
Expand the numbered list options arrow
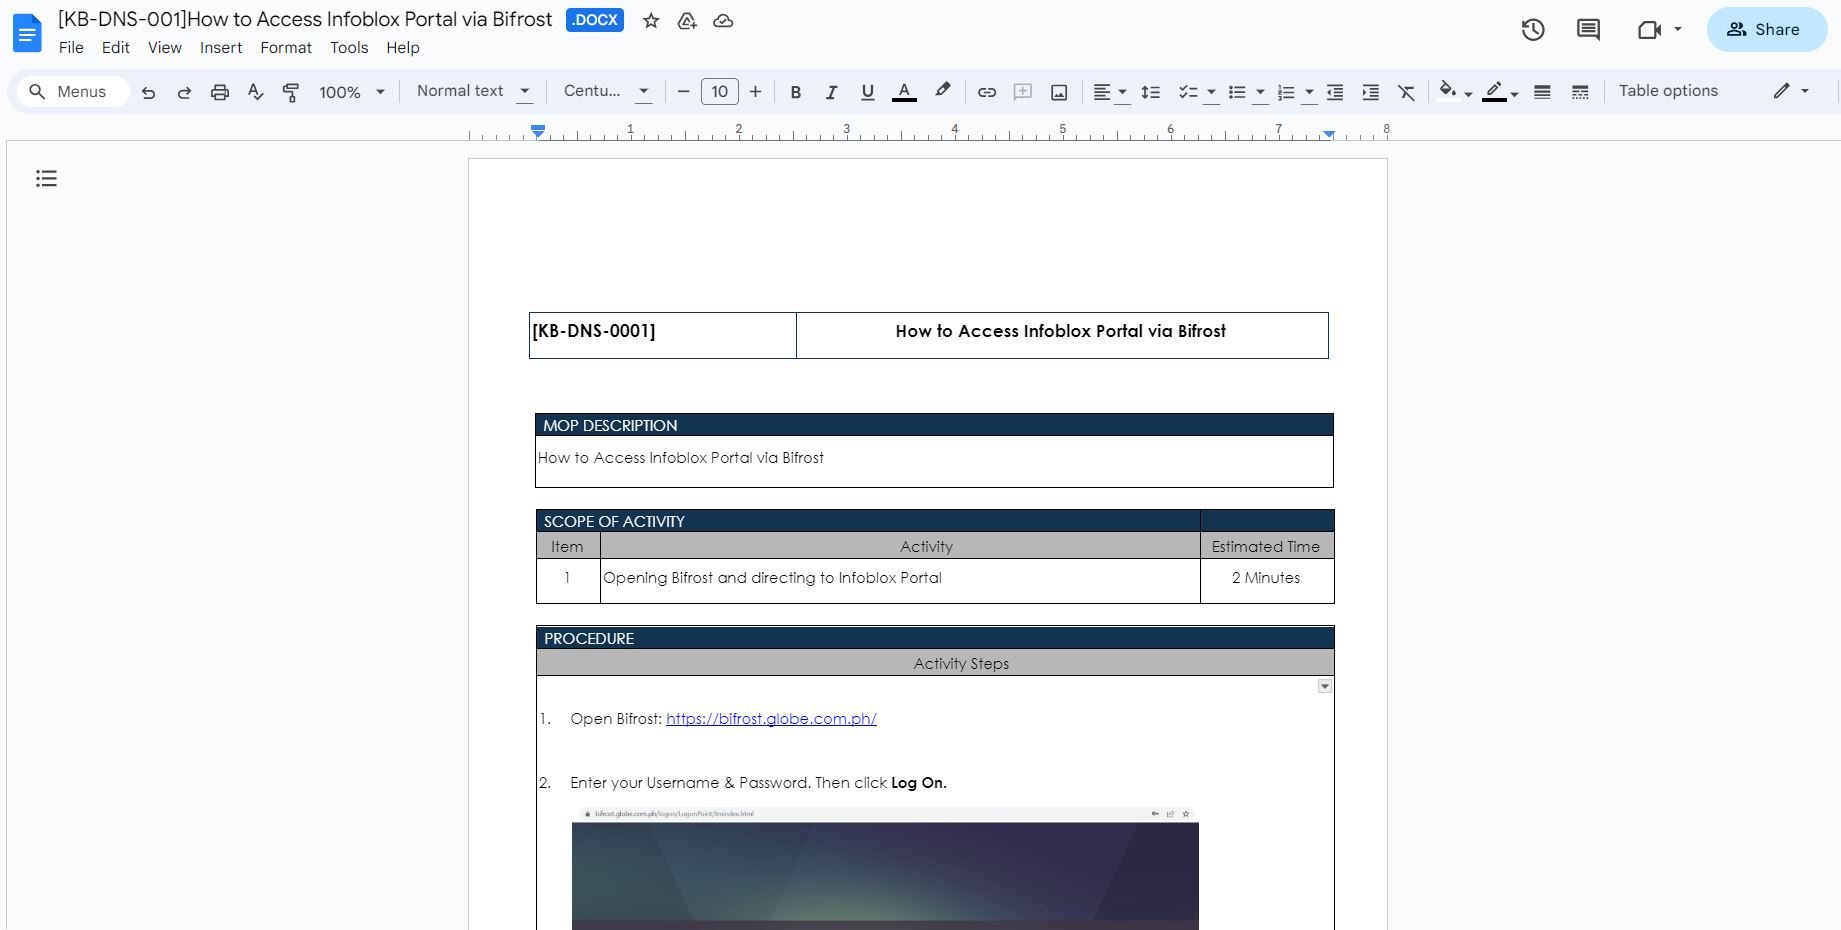[x=1309, y=93]
